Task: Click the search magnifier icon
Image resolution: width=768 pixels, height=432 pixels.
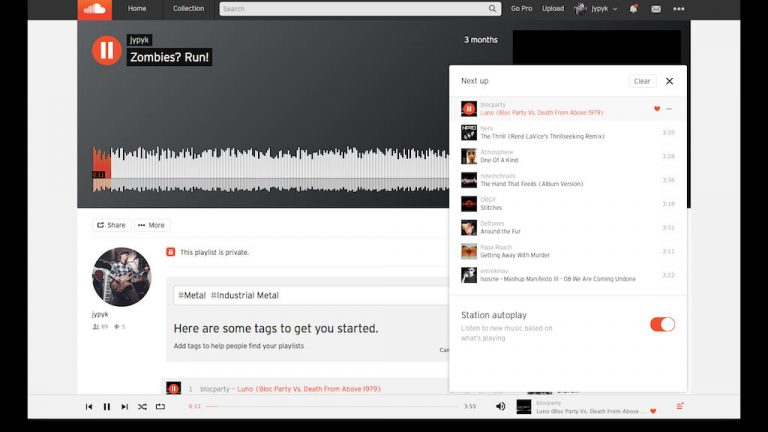Action: pyautogui.click(x=492, y=9)
